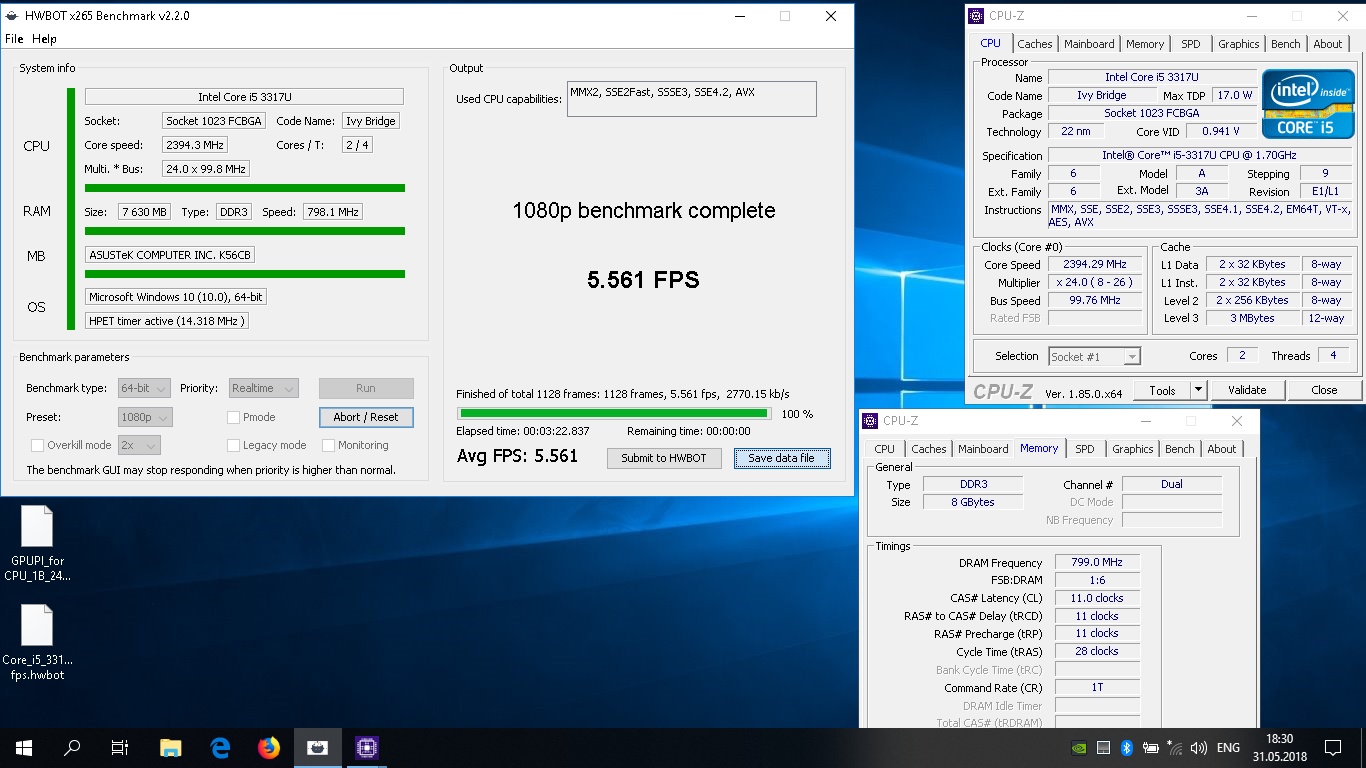
Task: Enable the Monitoring checkbox
Action: pos(328,445)
